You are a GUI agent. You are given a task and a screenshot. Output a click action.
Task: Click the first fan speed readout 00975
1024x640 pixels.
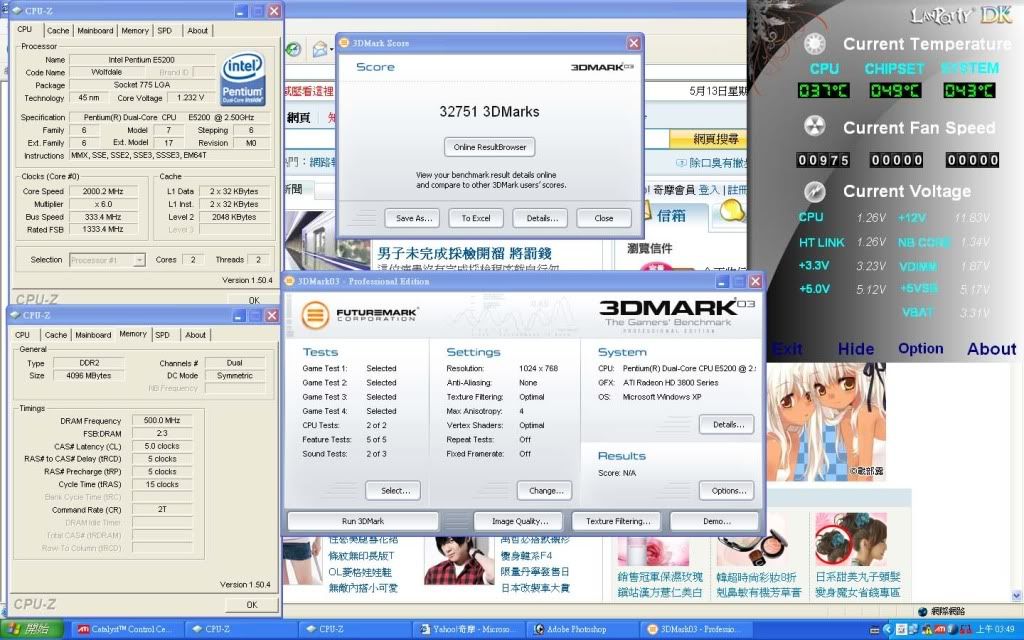tap(824, 160)
